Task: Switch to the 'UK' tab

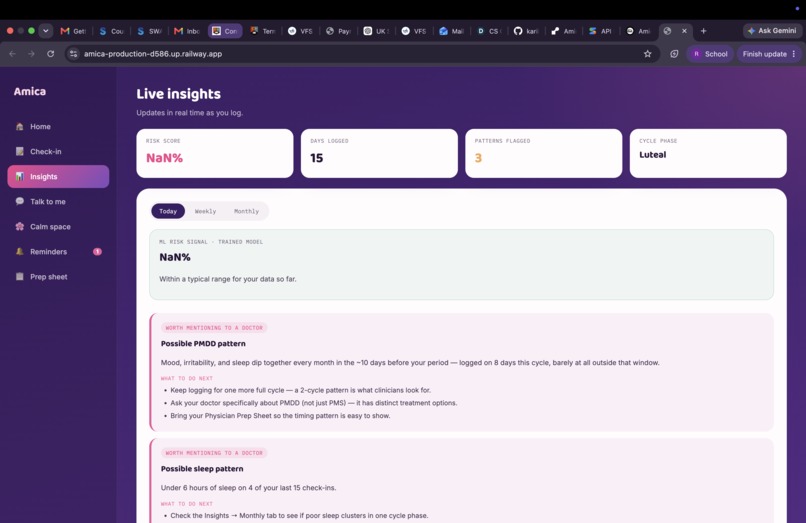Action: 376,31
